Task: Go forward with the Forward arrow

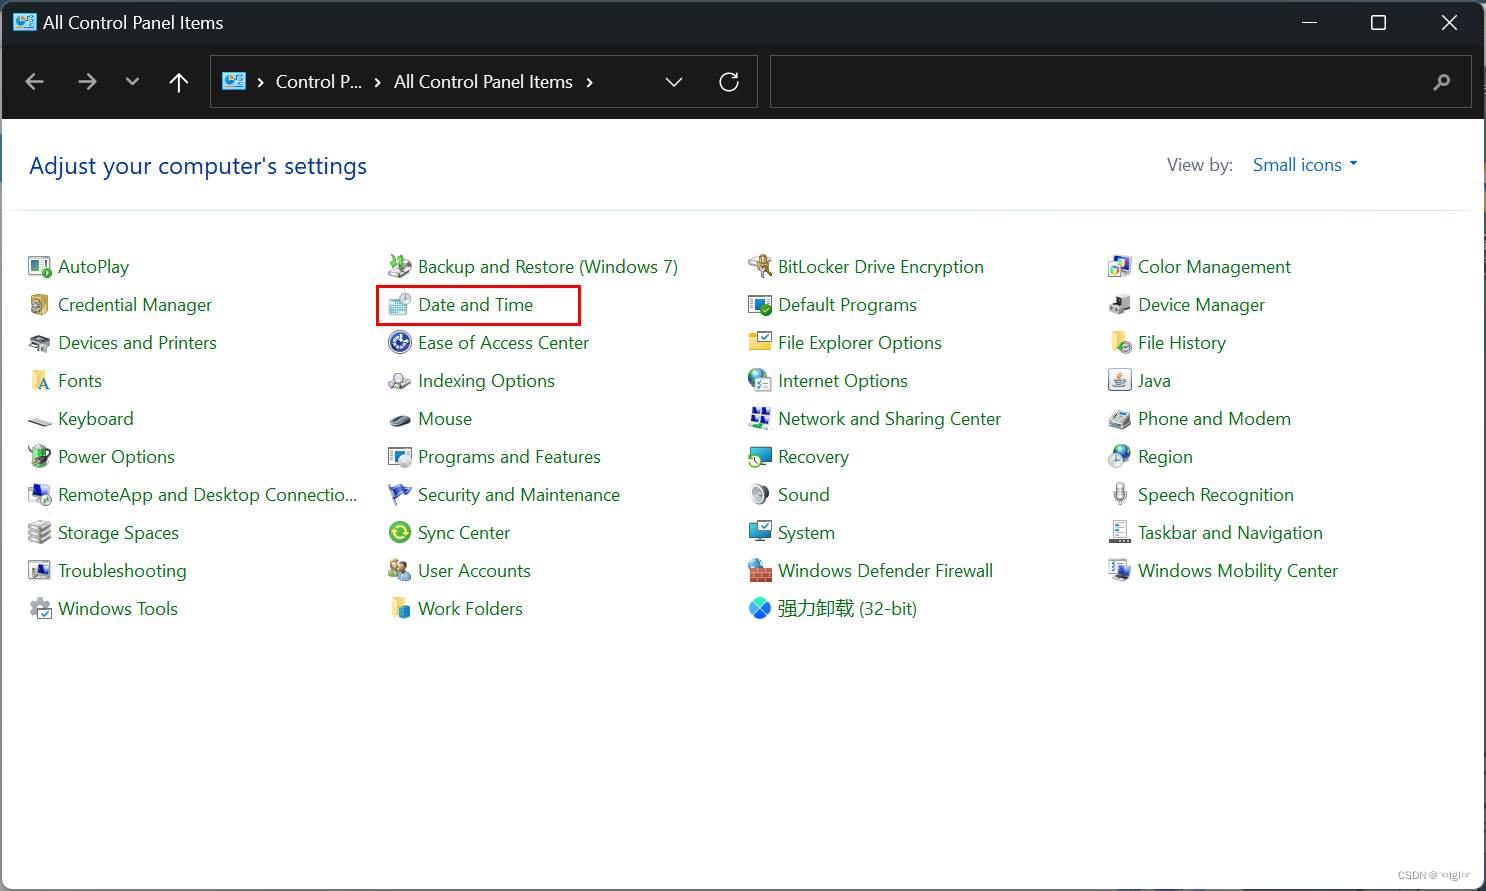Action: [87, 82]
